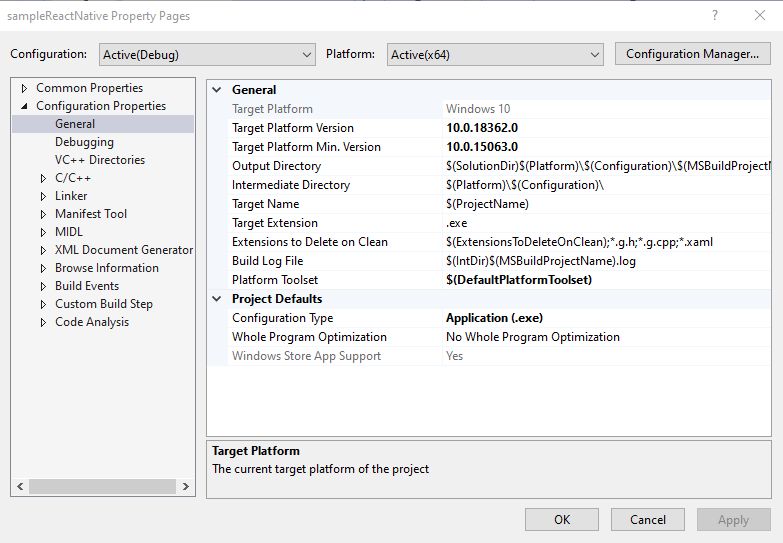Screen dimensions: 783x543
Task: Expand the C/C++ tree node arrow
Action: 43,178
